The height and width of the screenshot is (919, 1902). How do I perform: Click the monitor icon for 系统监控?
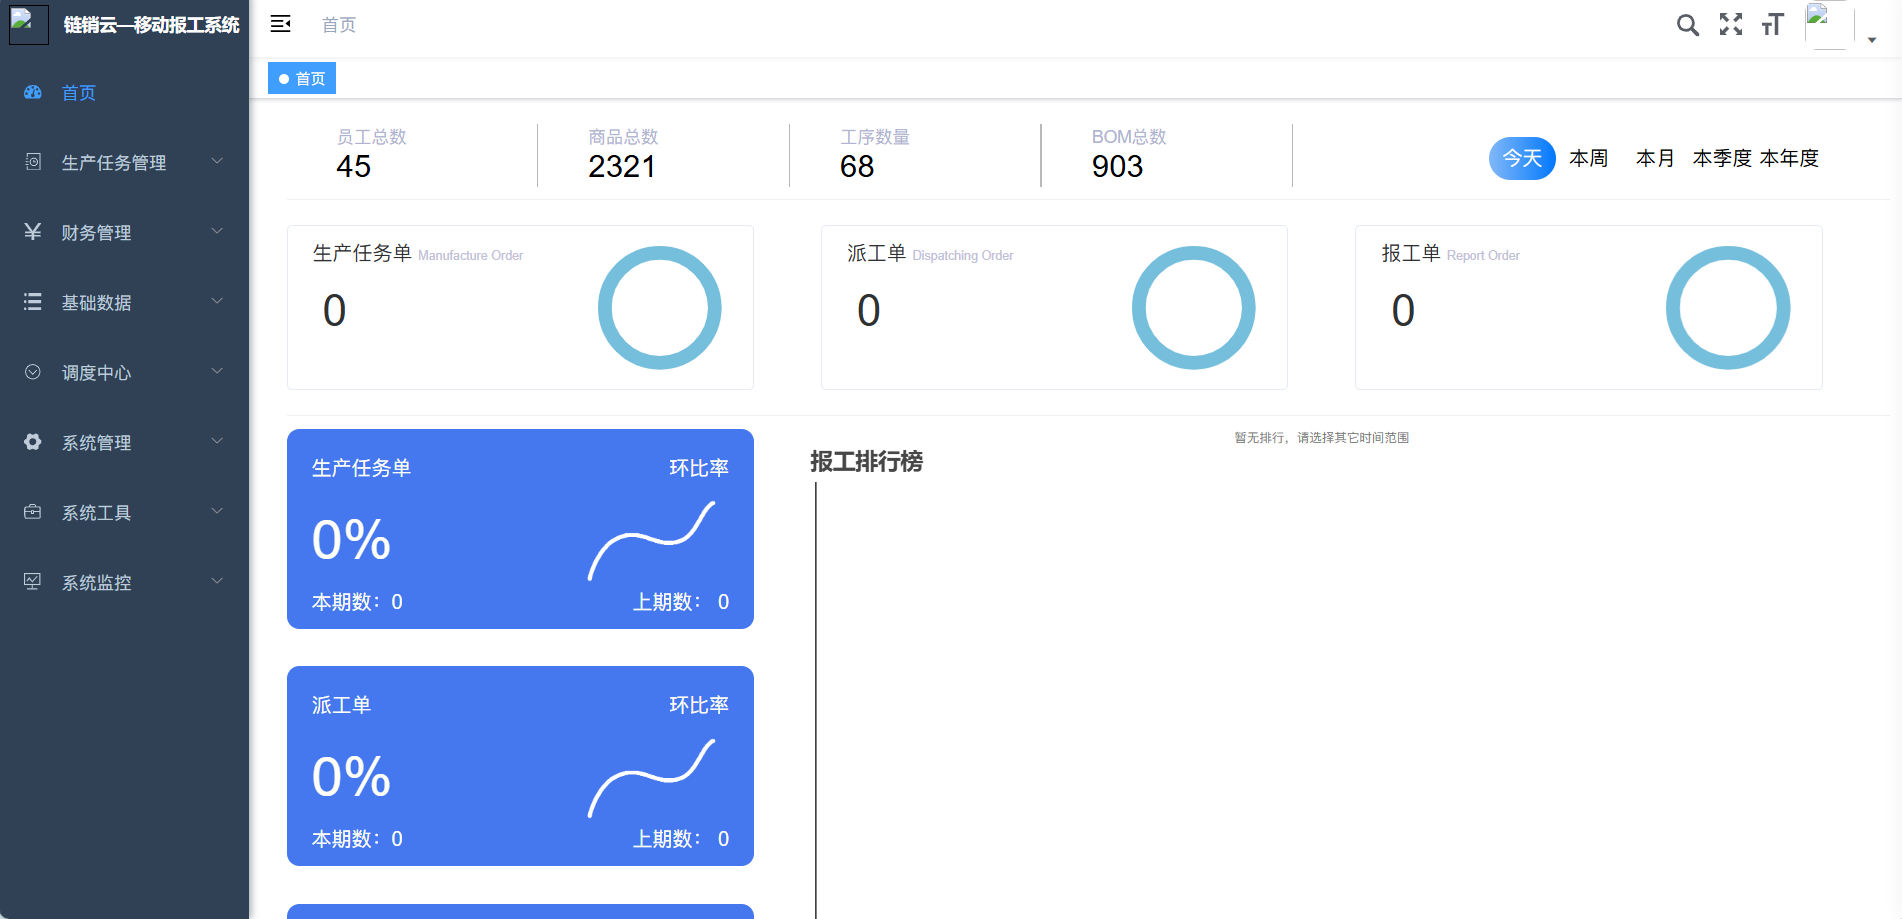tap(33, 582)
